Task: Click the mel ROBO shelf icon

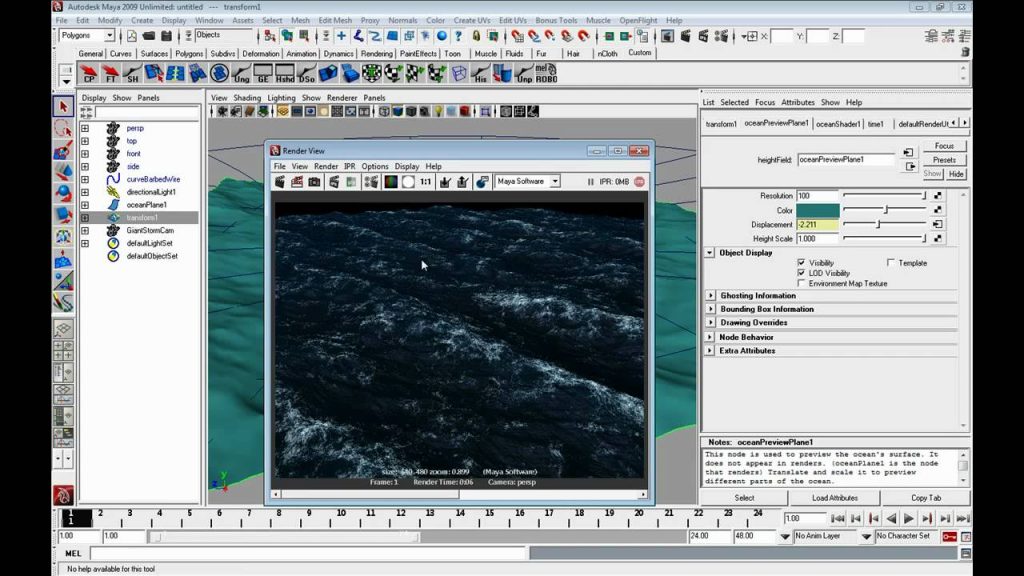Action: tap(546, 74)
